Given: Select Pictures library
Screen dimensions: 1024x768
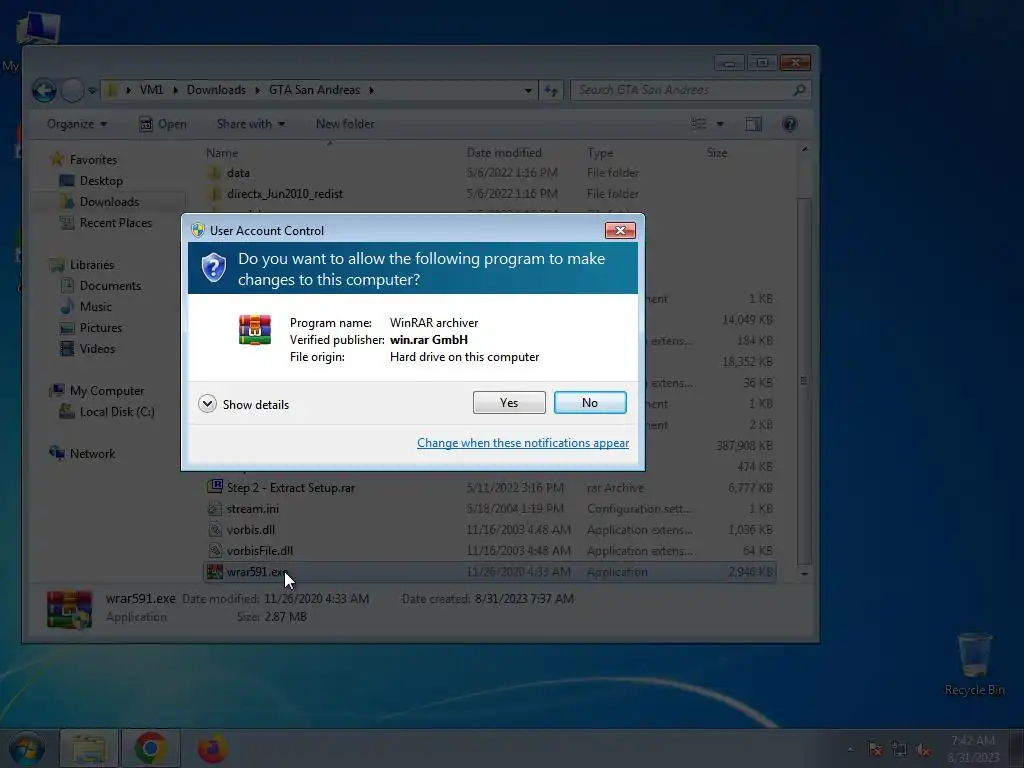Looking at the screenshot, I should (x=101, y=328).
